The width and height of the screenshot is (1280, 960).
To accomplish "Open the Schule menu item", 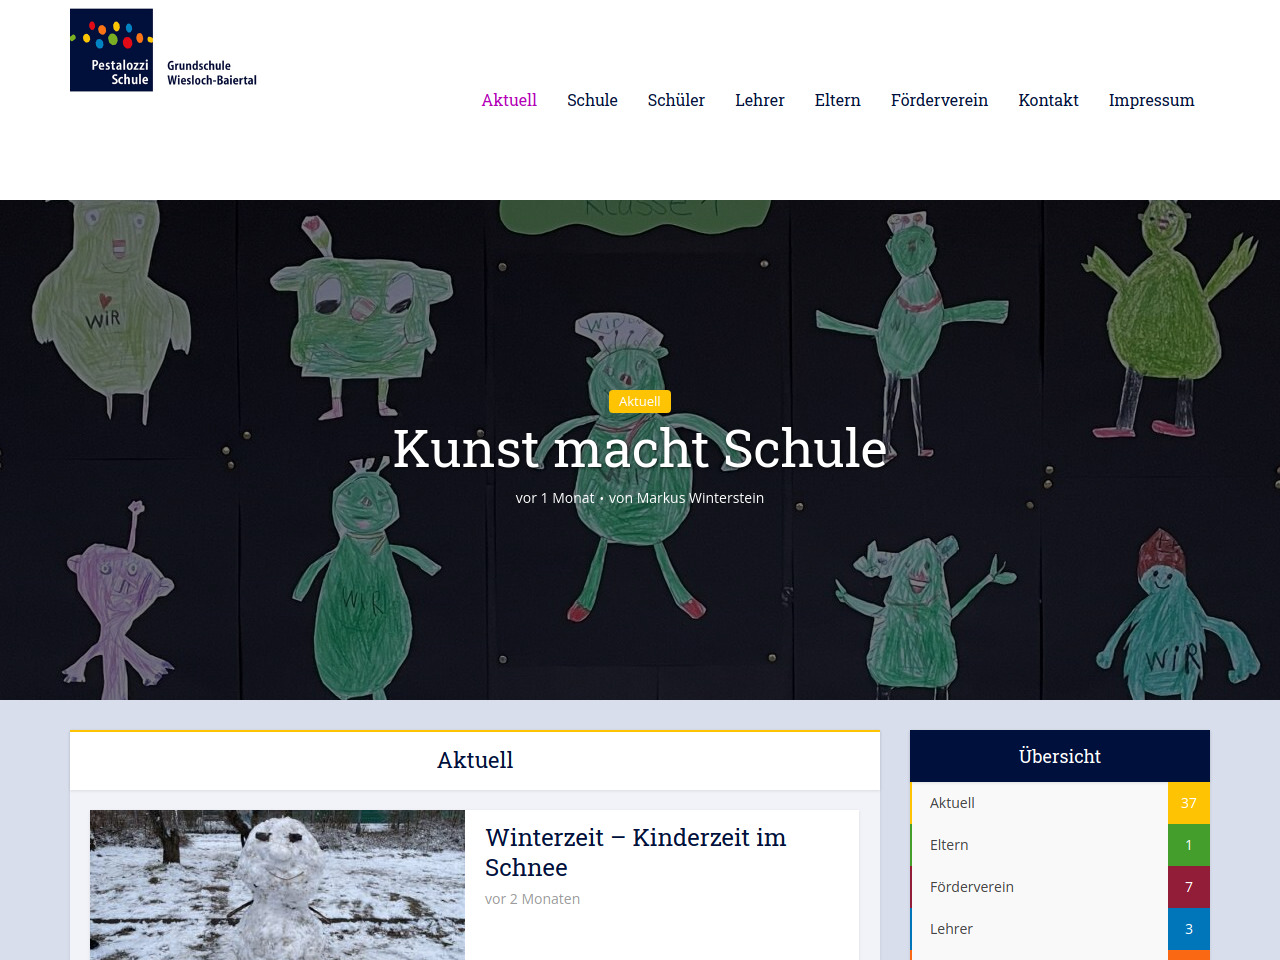I will [592, 100].
